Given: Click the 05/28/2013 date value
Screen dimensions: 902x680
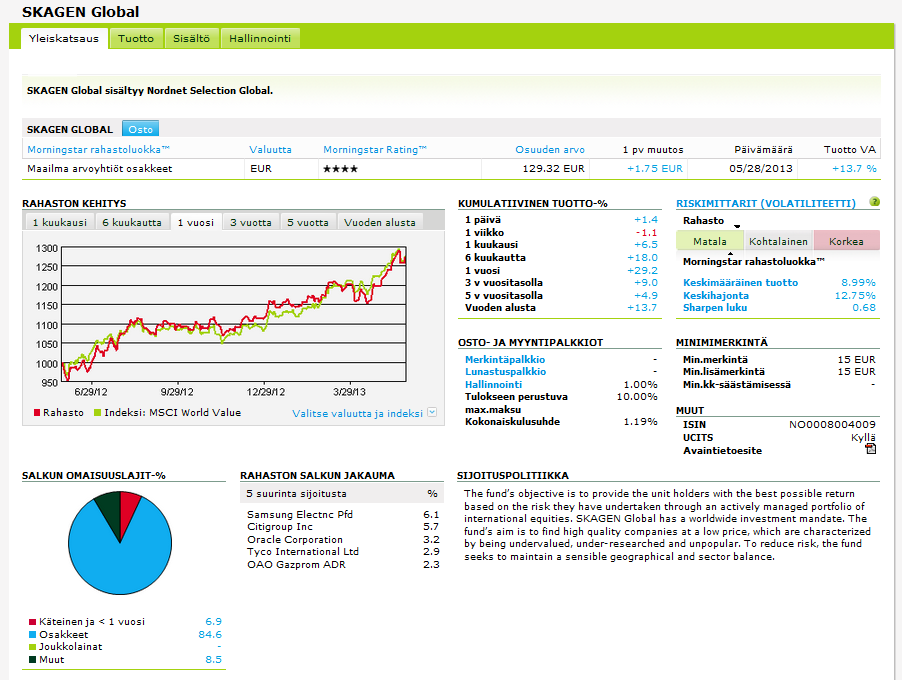Looking at the screenshot, I should click(x=760, y=169).
